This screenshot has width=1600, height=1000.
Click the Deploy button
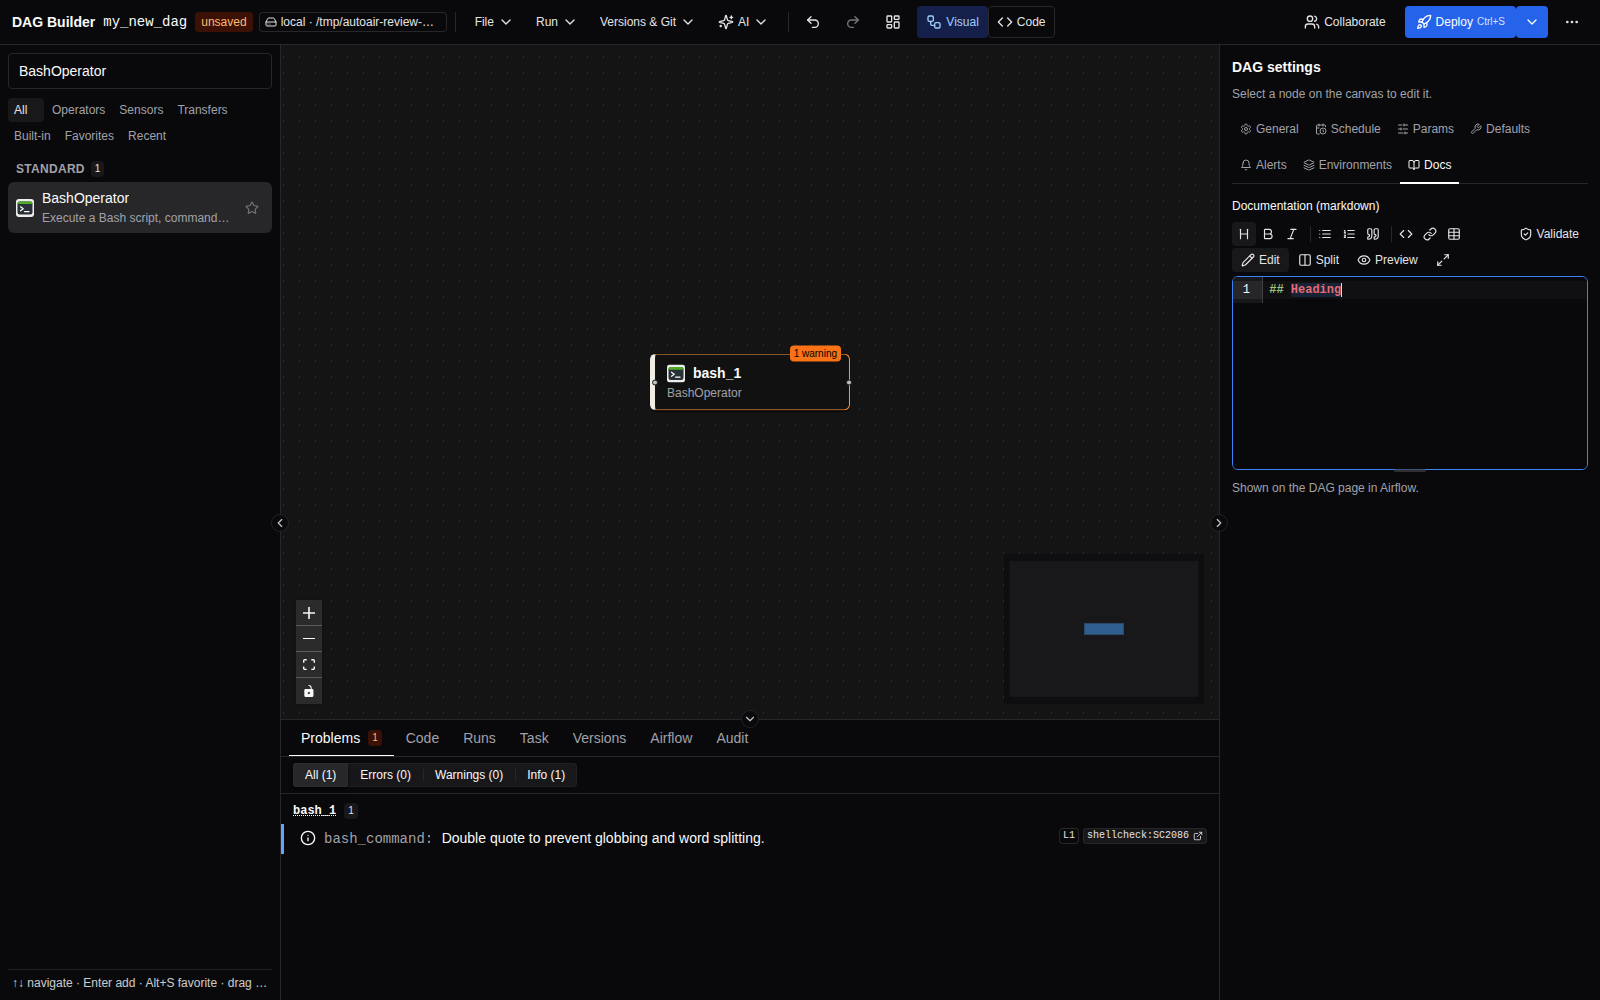(x=1460, y=22)
